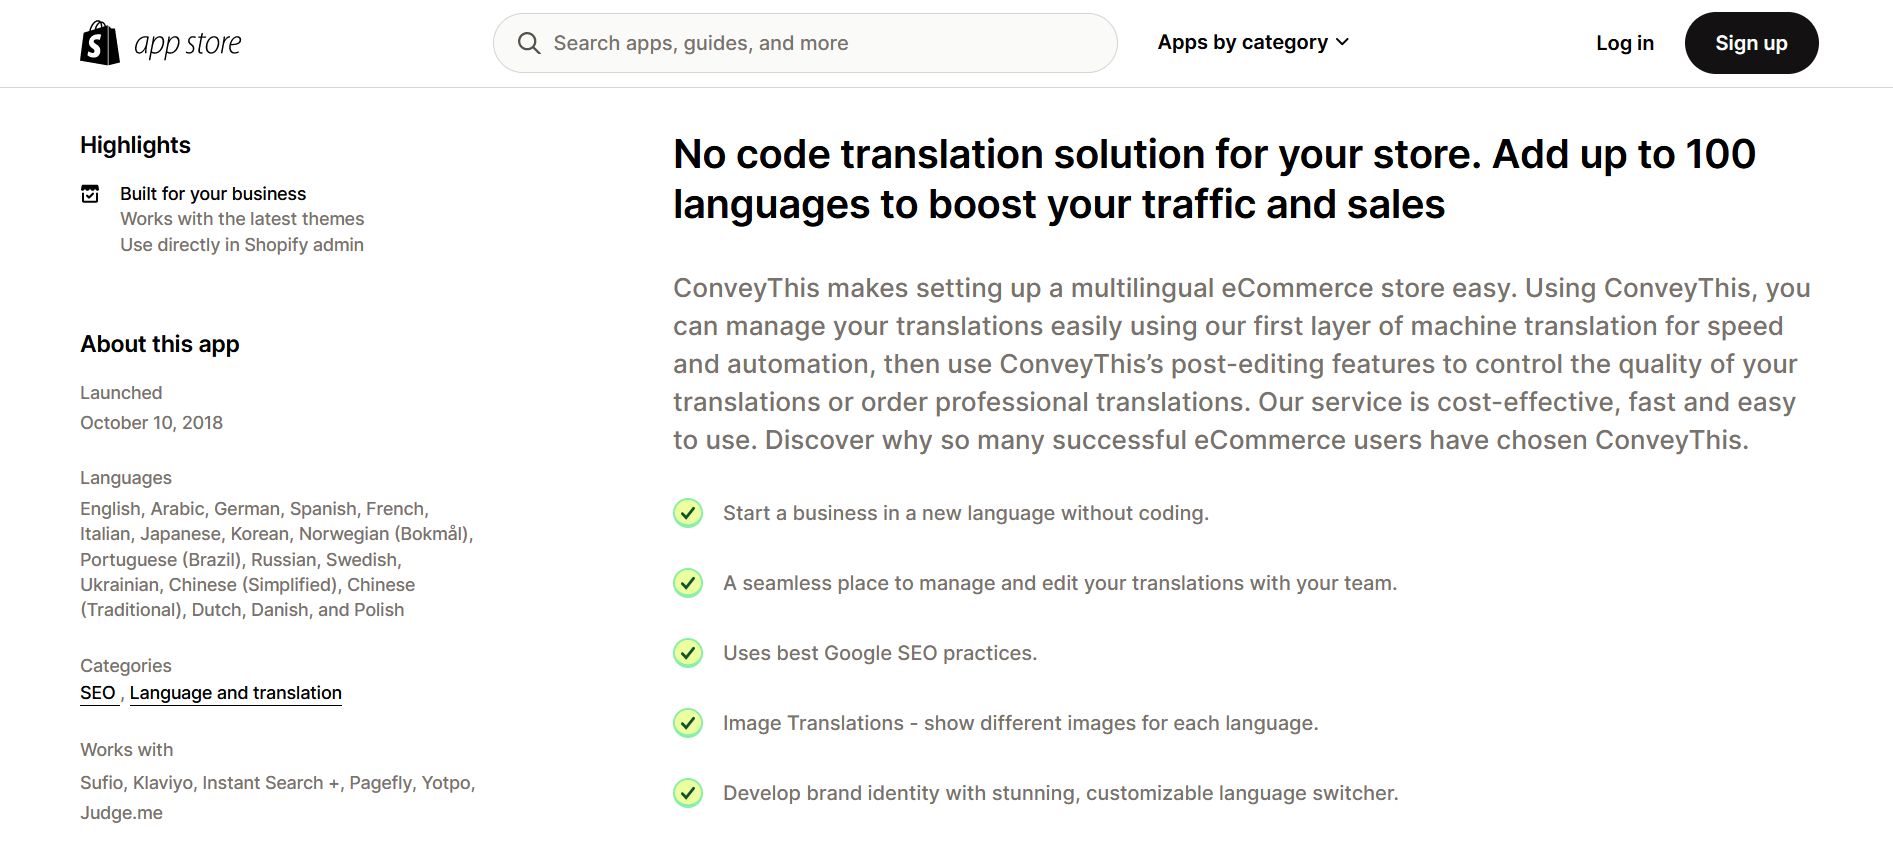
Task: Click the magnifying glass search icon
Action: 528,43
